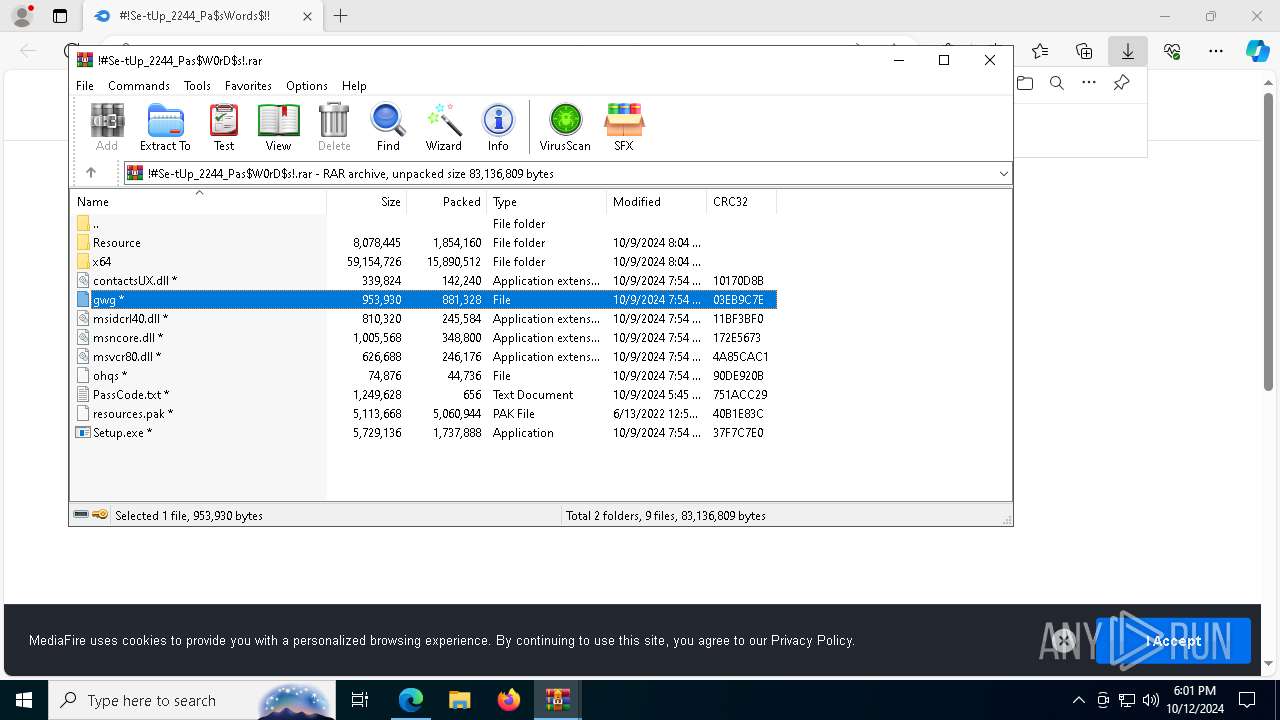
Task: Launch the Wizard wand tool
Action: click(444, 127)
